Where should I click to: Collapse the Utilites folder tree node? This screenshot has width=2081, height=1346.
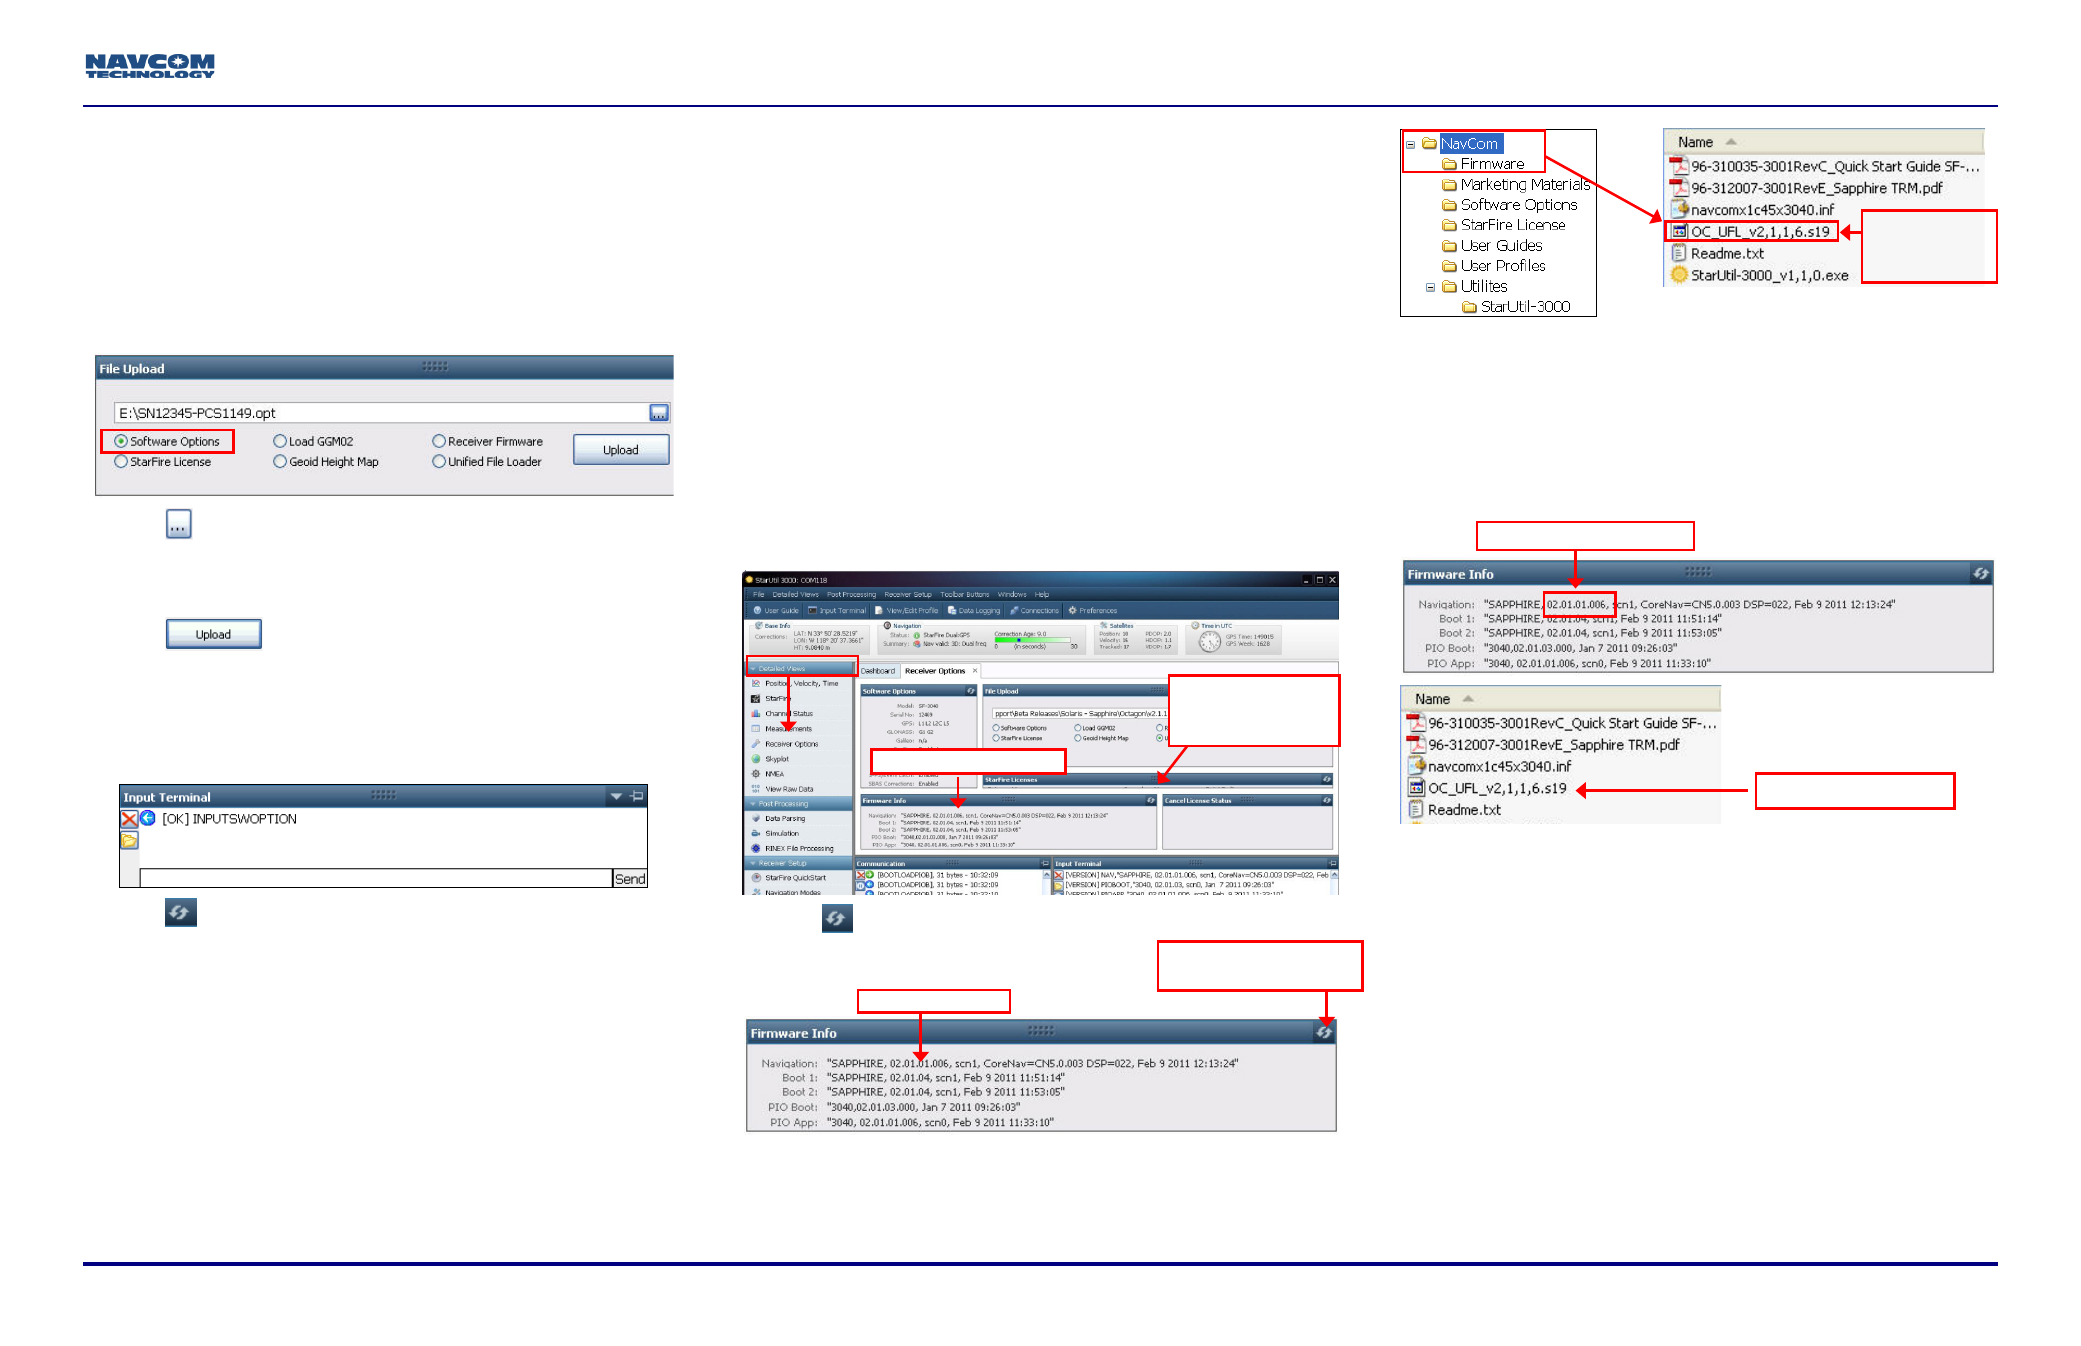click(1430, 287)
